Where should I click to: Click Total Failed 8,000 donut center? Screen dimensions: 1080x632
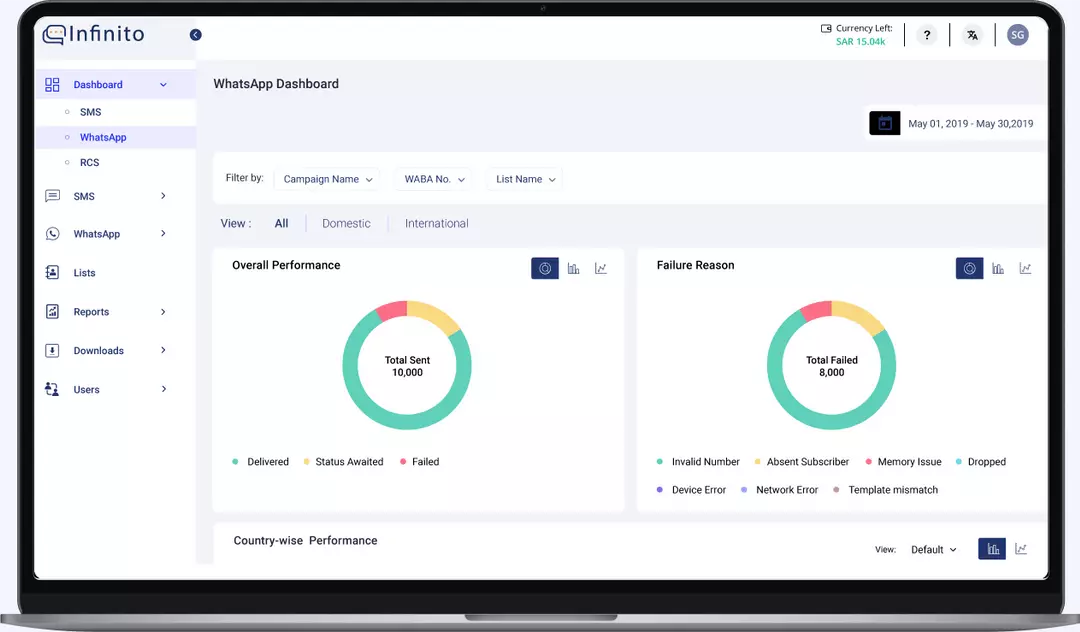[x=831, y=366]
